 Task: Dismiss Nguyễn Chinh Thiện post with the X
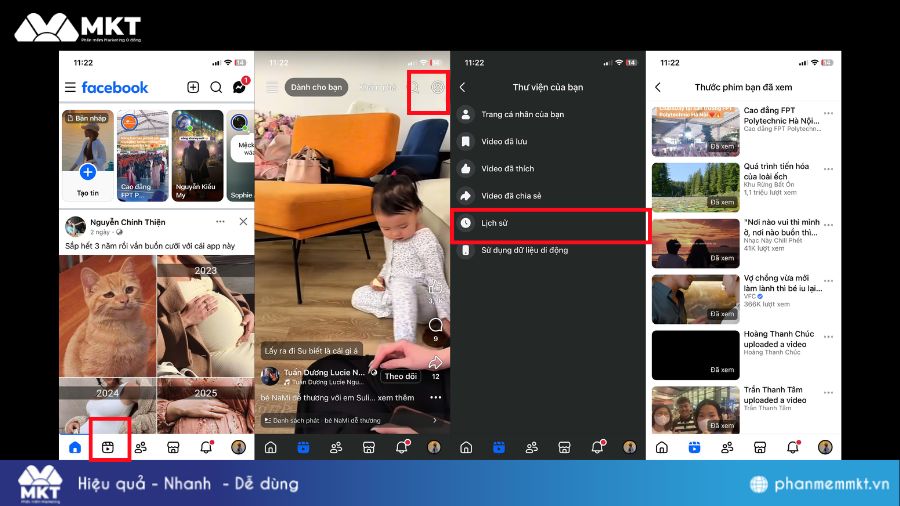click(x=243, y=221)
